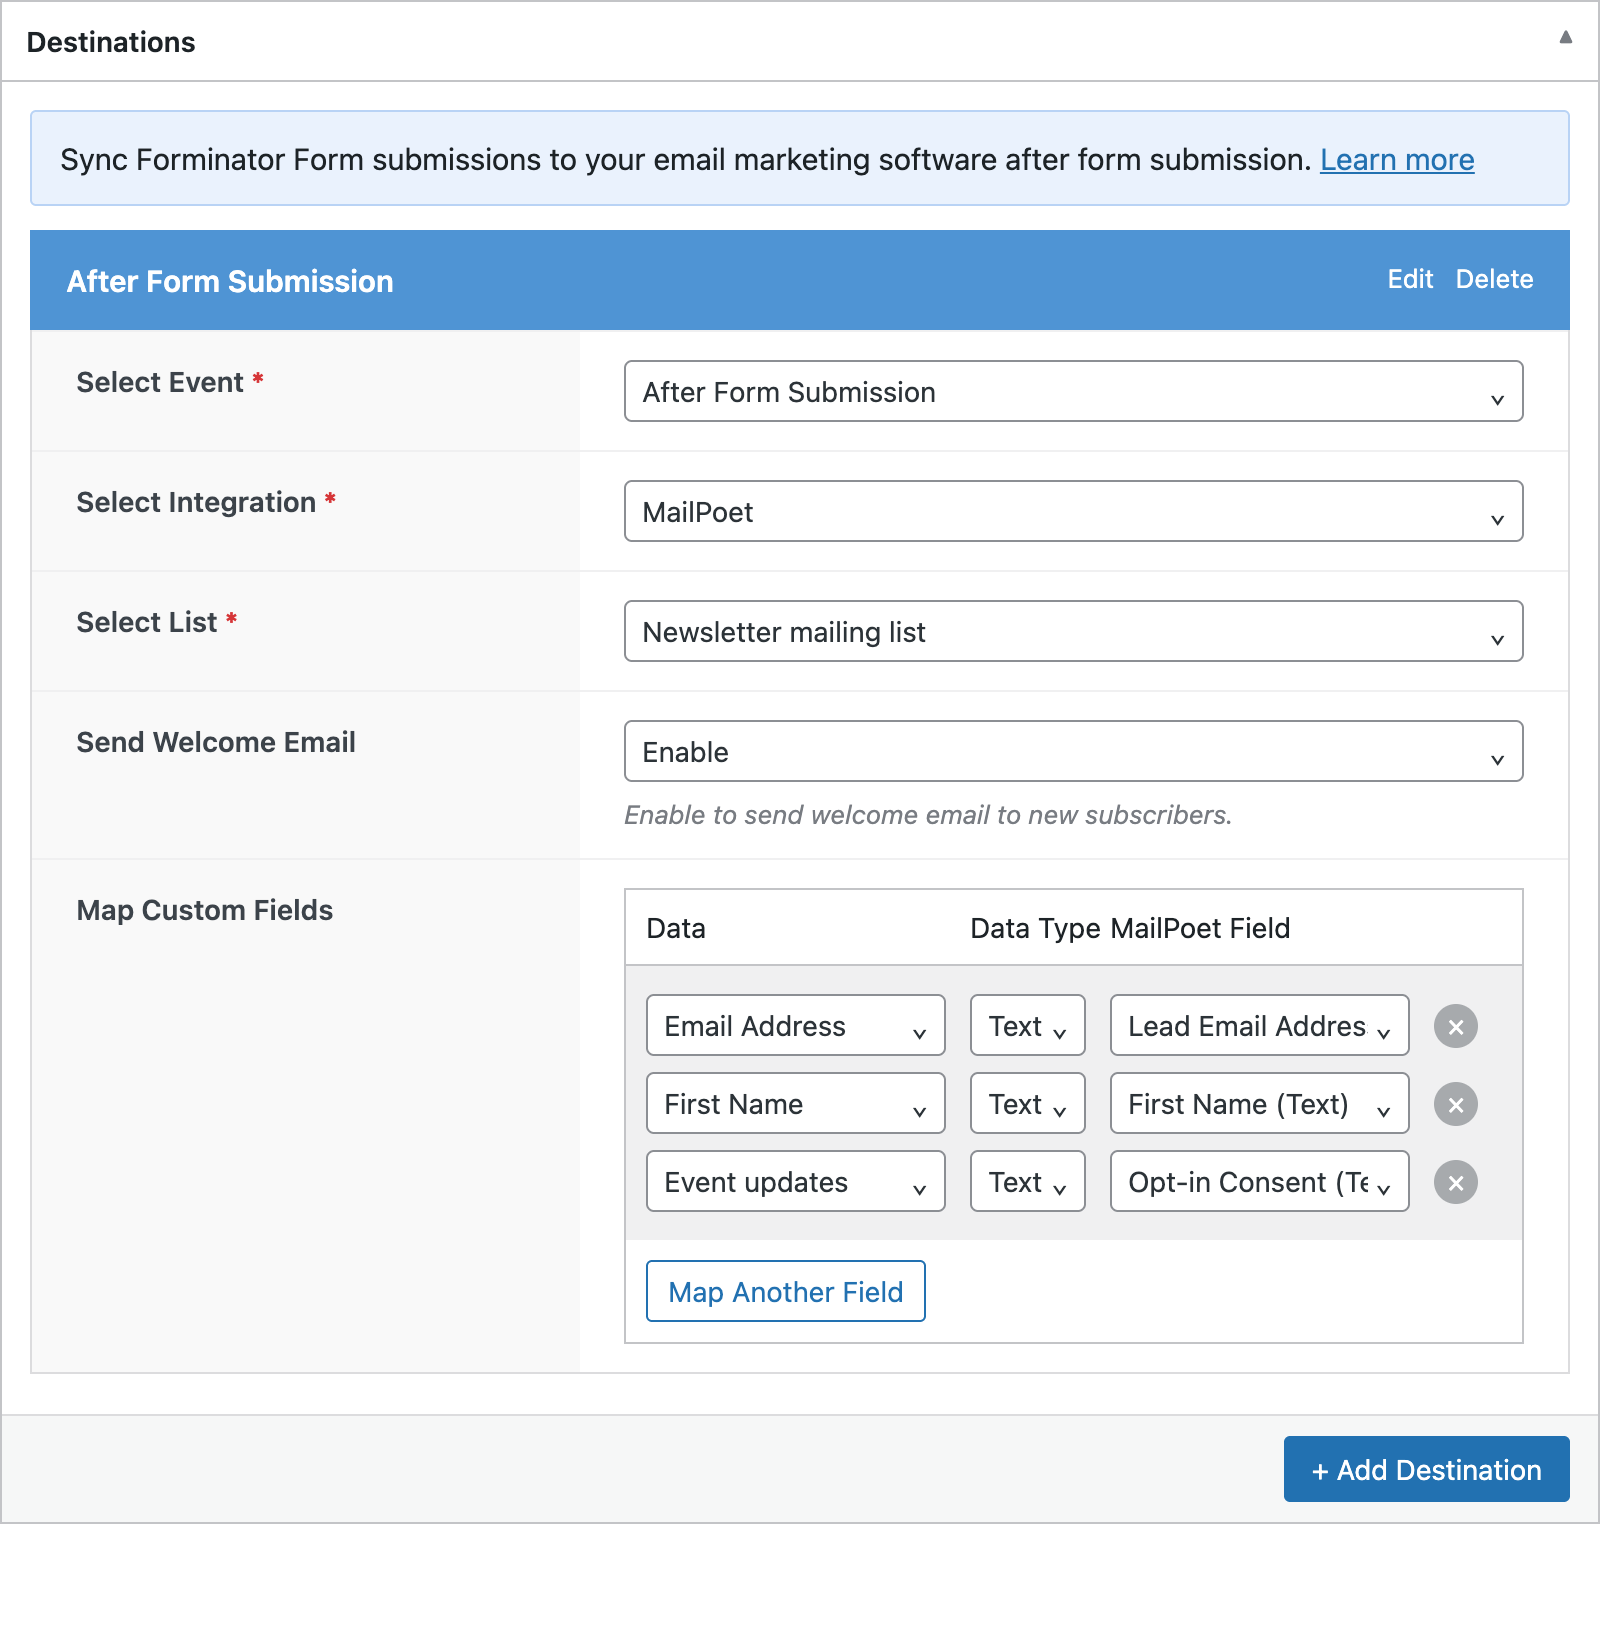Remove the First Name field mapping
This screenshot has width=1600, height=1638.
(x=1455, y=1104)
